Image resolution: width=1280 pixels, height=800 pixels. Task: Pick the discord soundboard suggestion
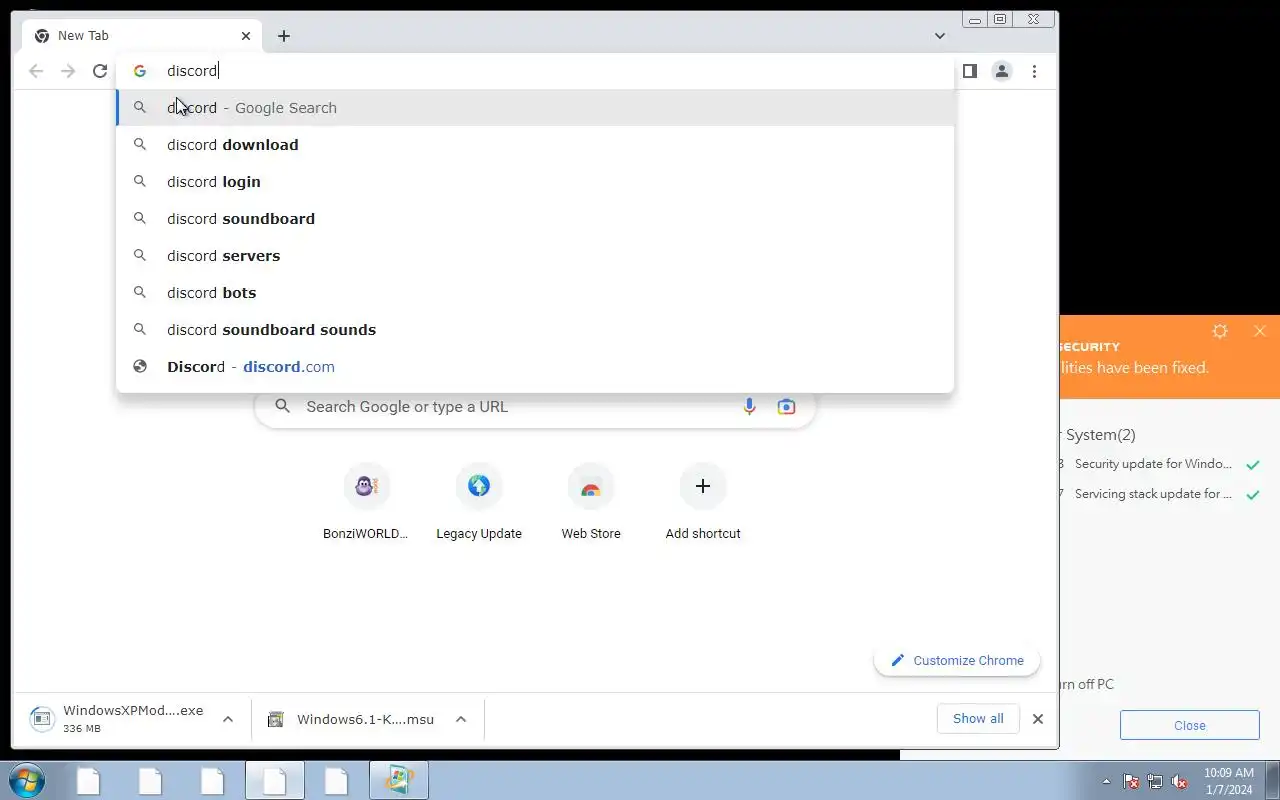click(535, 219)
